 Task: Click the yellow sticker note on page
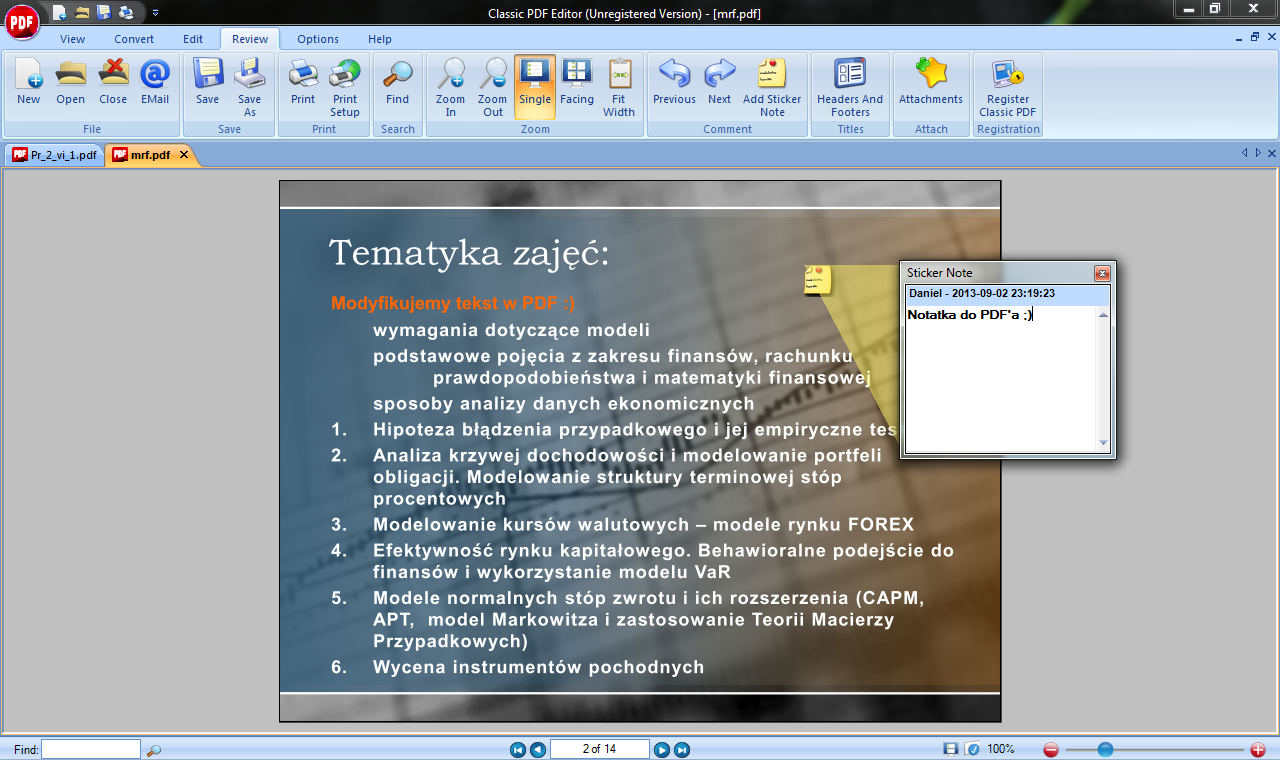(x=817, y=280)
